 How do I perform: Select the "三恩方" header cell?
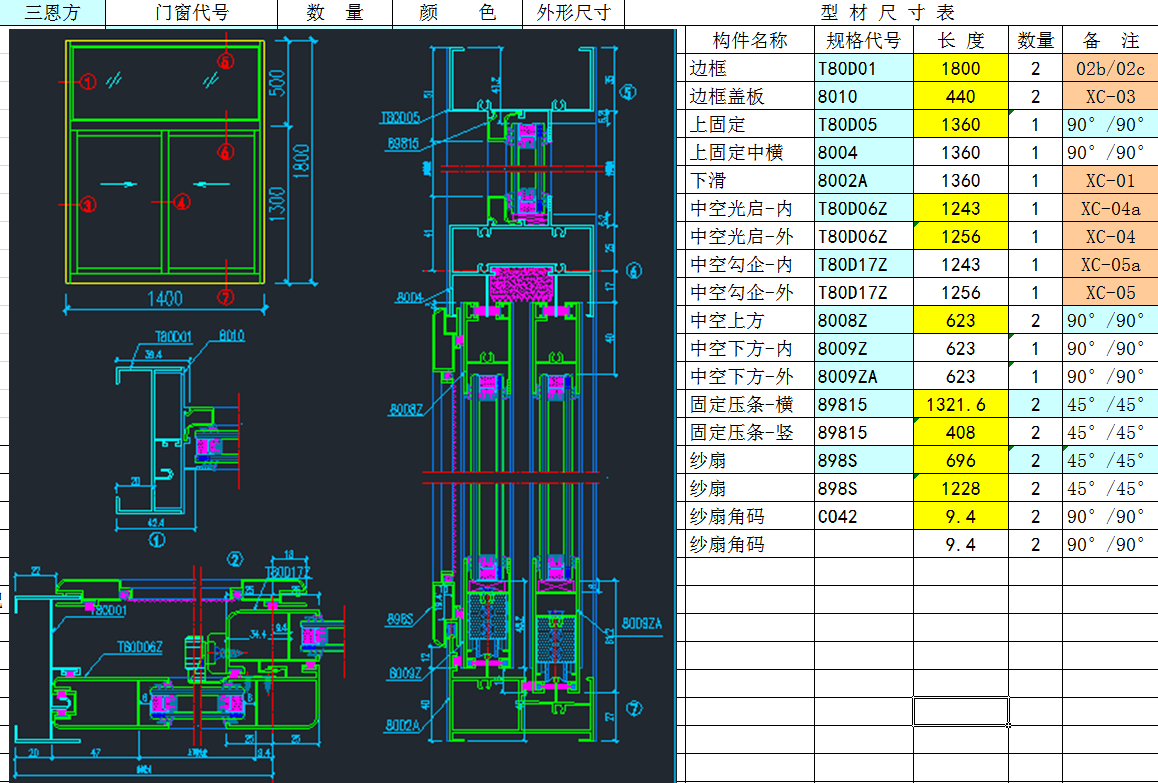[52, 13]
